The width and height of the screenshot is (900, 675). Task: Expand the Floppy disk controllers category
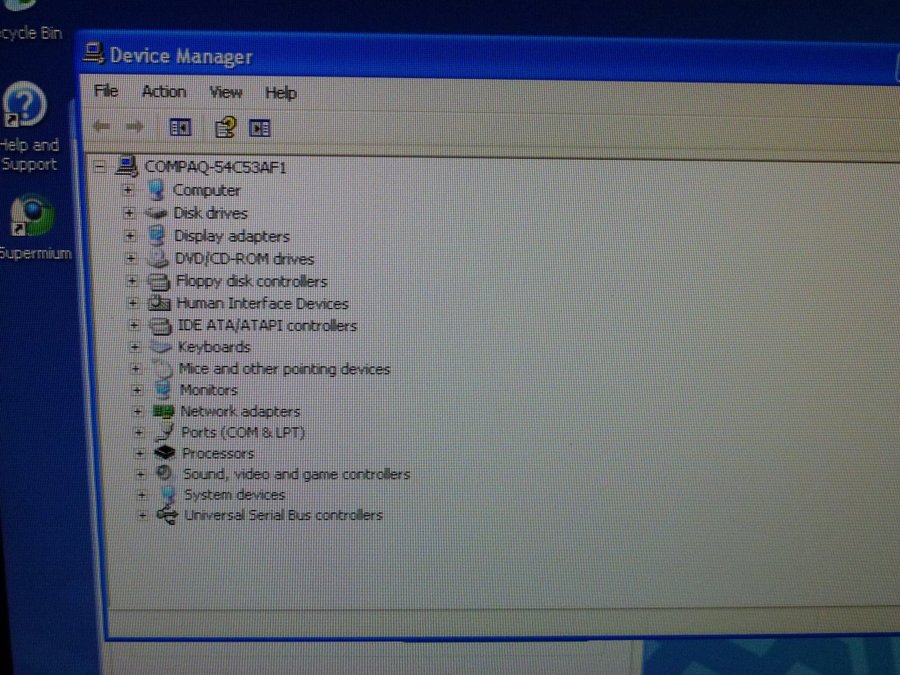[132, 281]
